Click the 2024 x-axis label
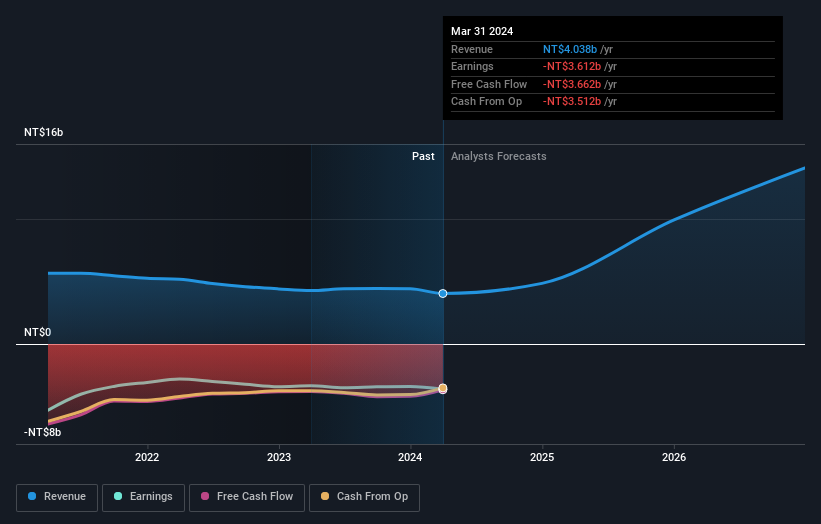The width and height of the screenshot is (821, 524). click(410, 457)
